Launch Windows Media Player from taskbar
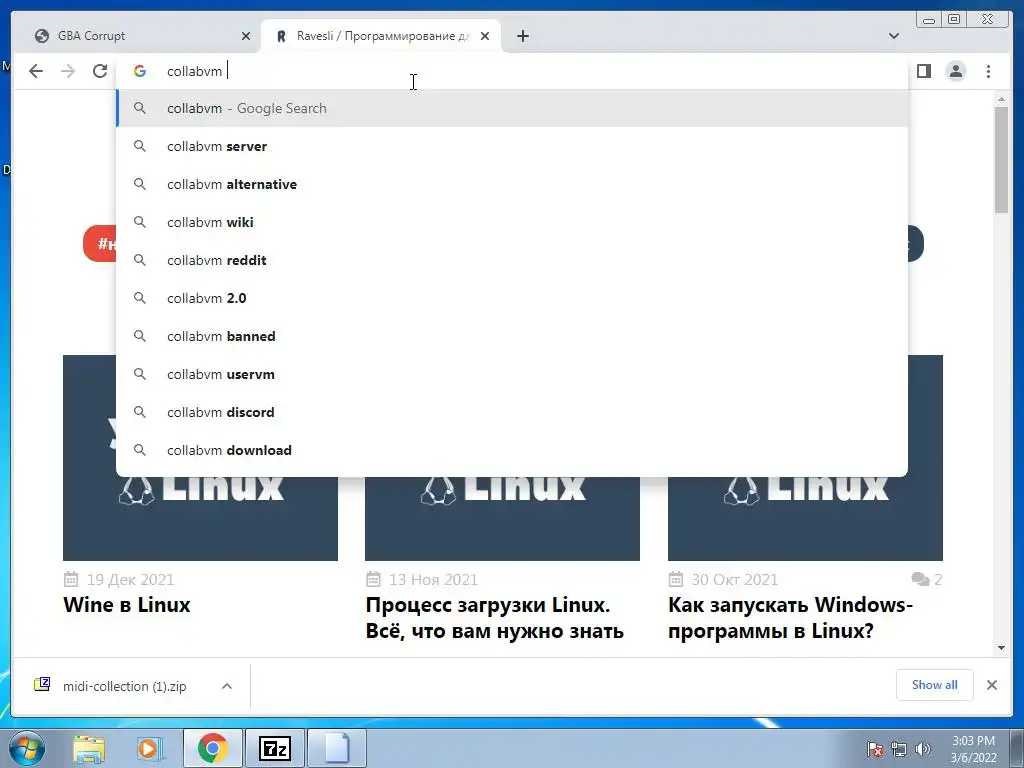The width and height of the screenshot is (1024, 768). 149,748
